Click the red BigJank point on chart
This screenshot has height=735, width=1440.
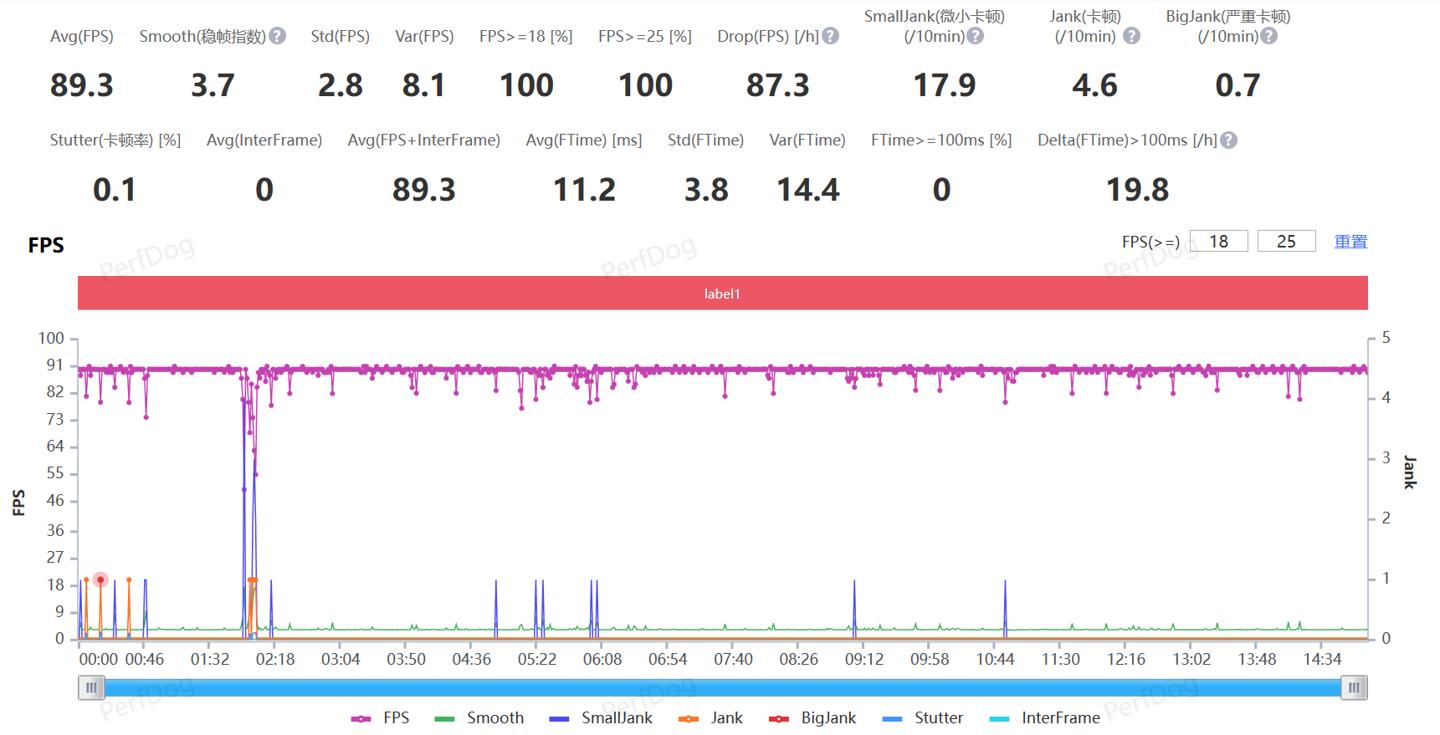pyautogui.click(x=100, y=580)
